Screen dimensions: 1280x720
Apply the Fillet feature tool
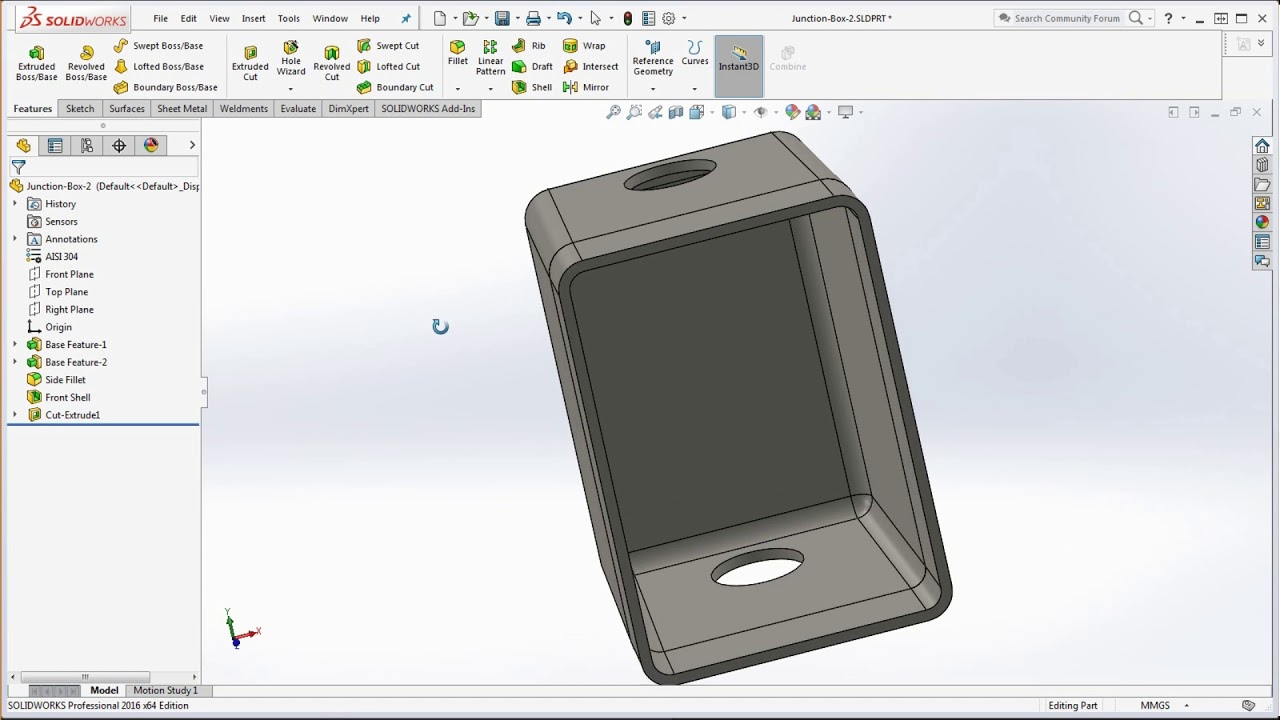tap(458, 53)
